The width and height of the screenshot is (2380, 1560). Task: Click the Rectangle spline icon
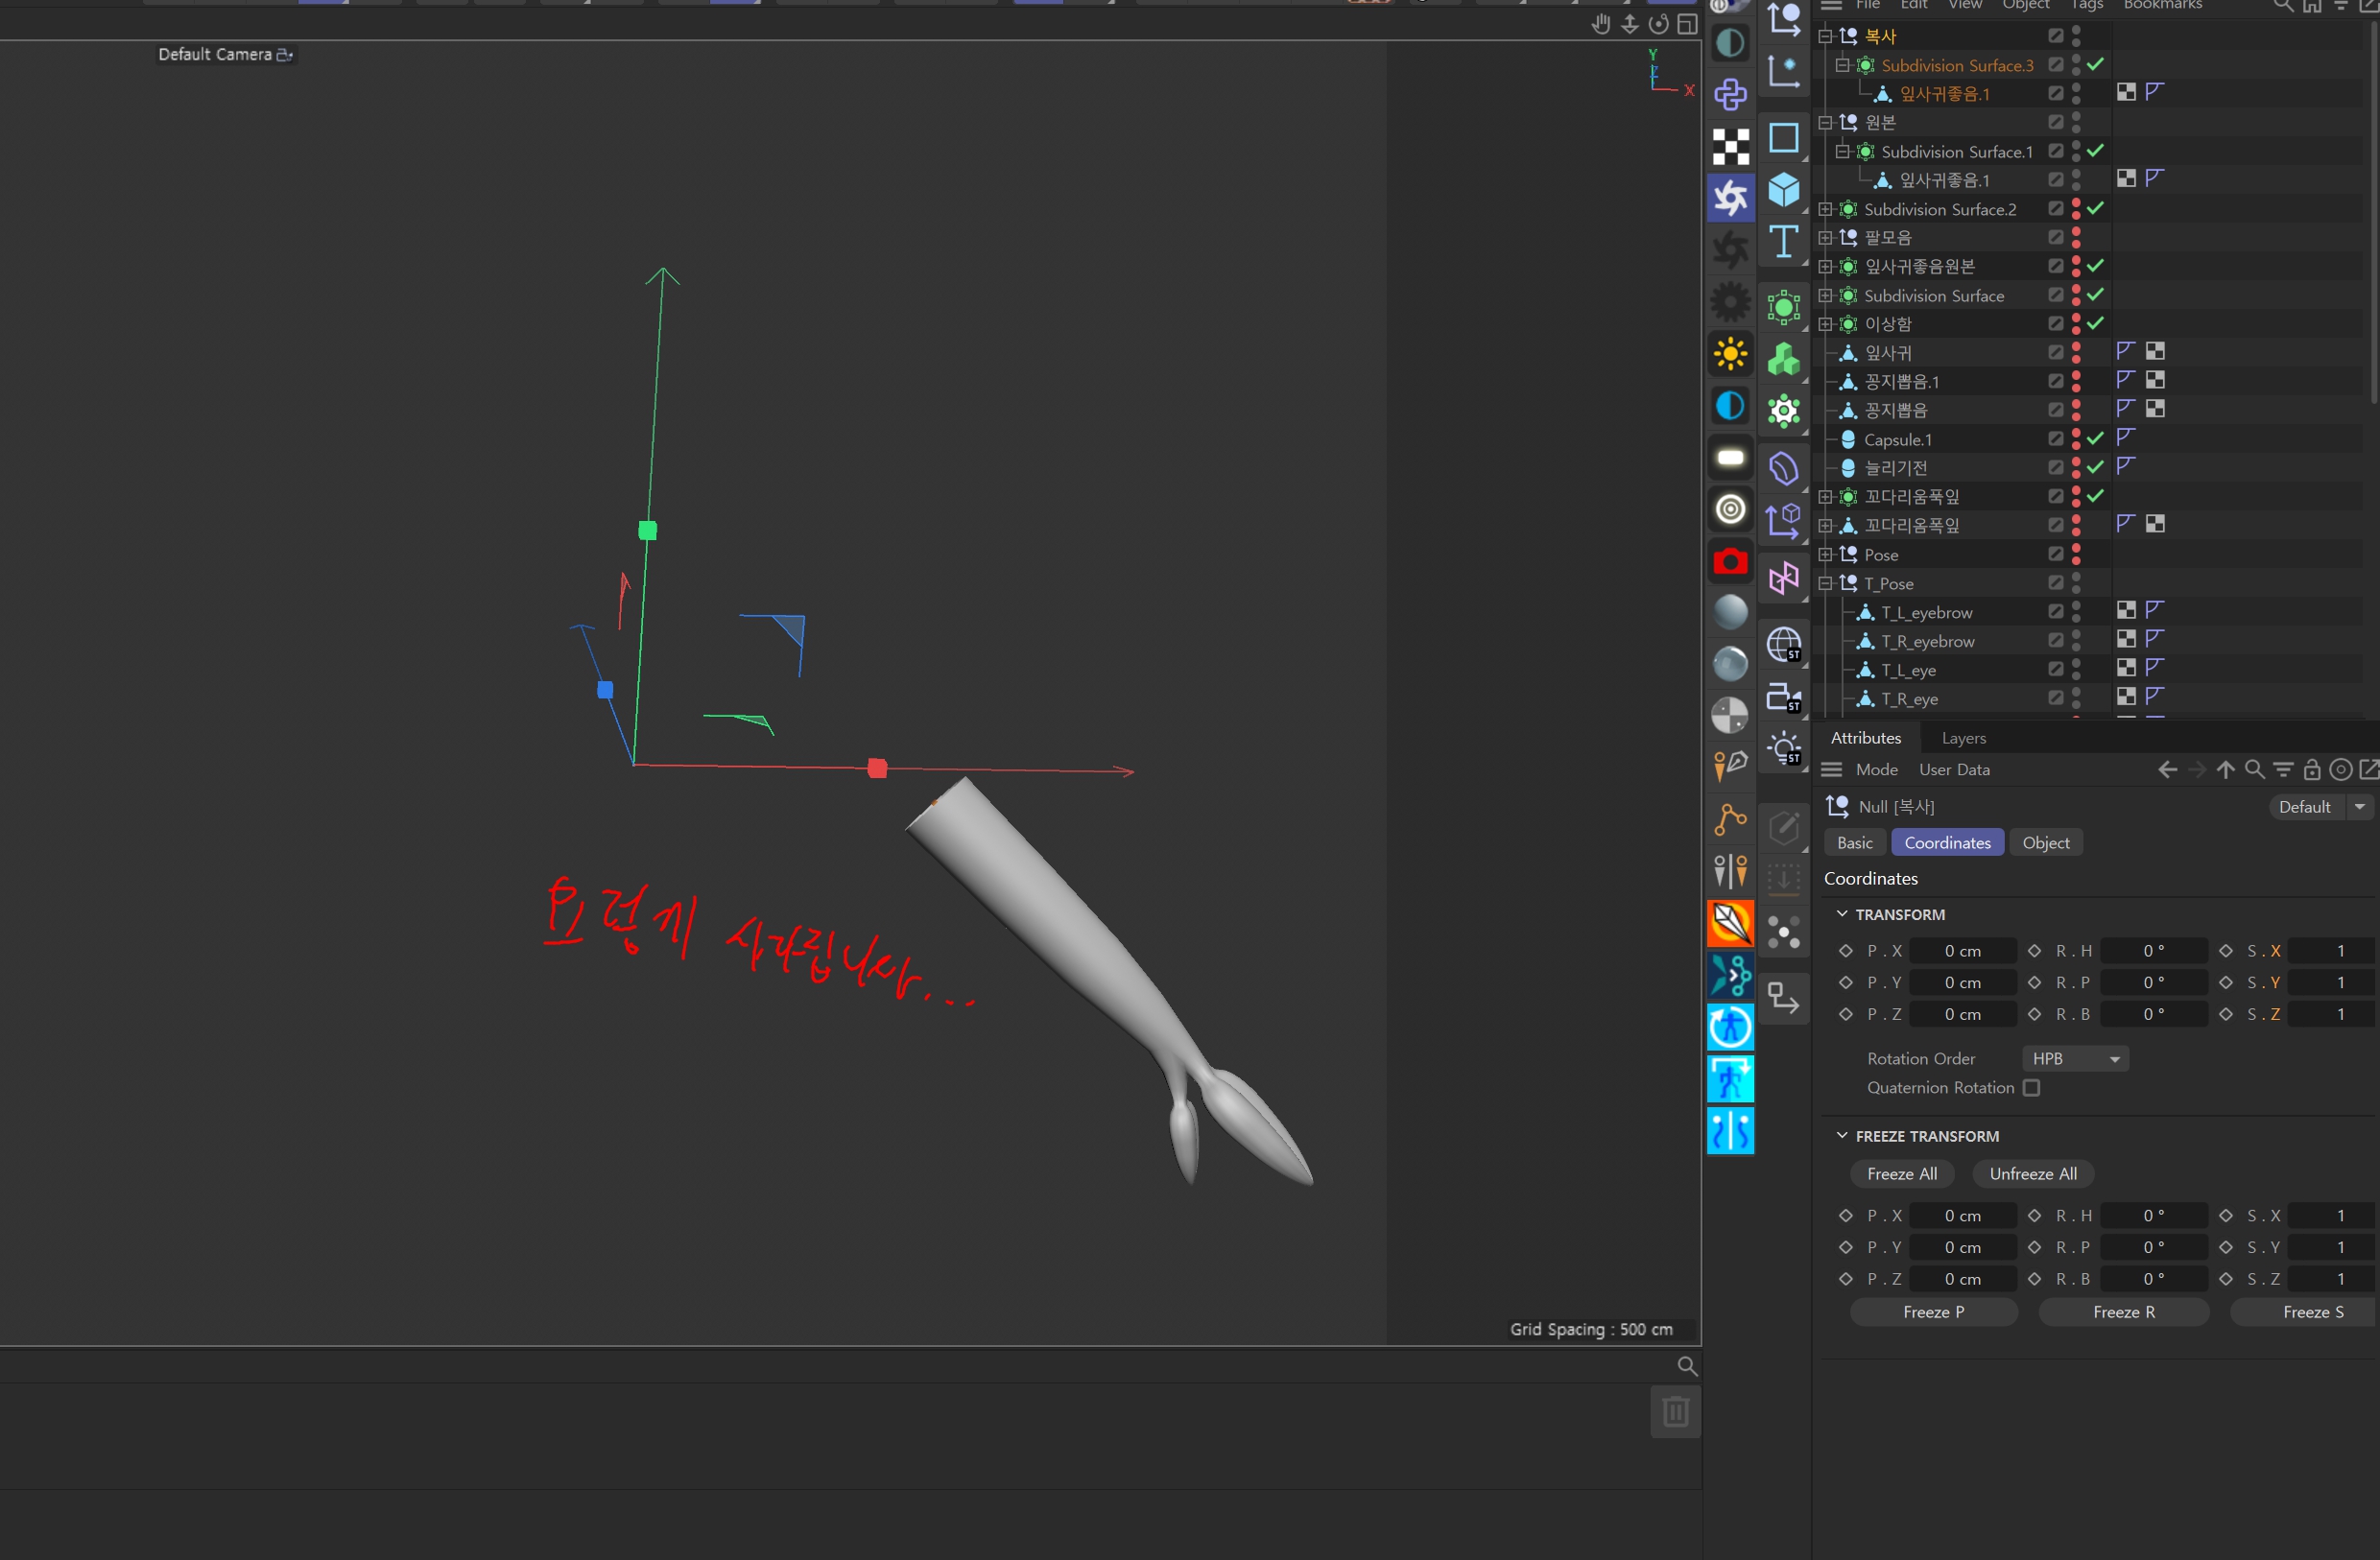pos(1783,138)
